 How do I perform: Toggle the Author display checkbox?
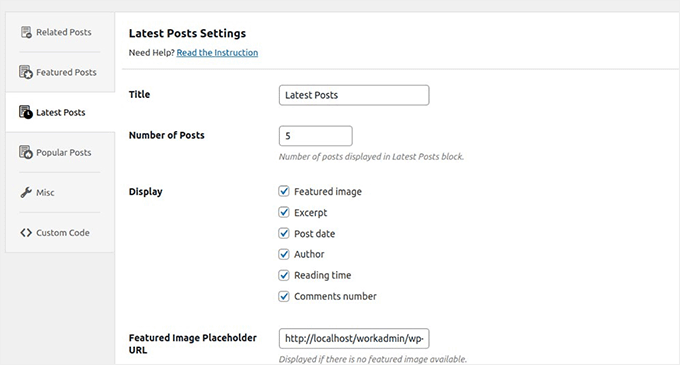(284, 254)
